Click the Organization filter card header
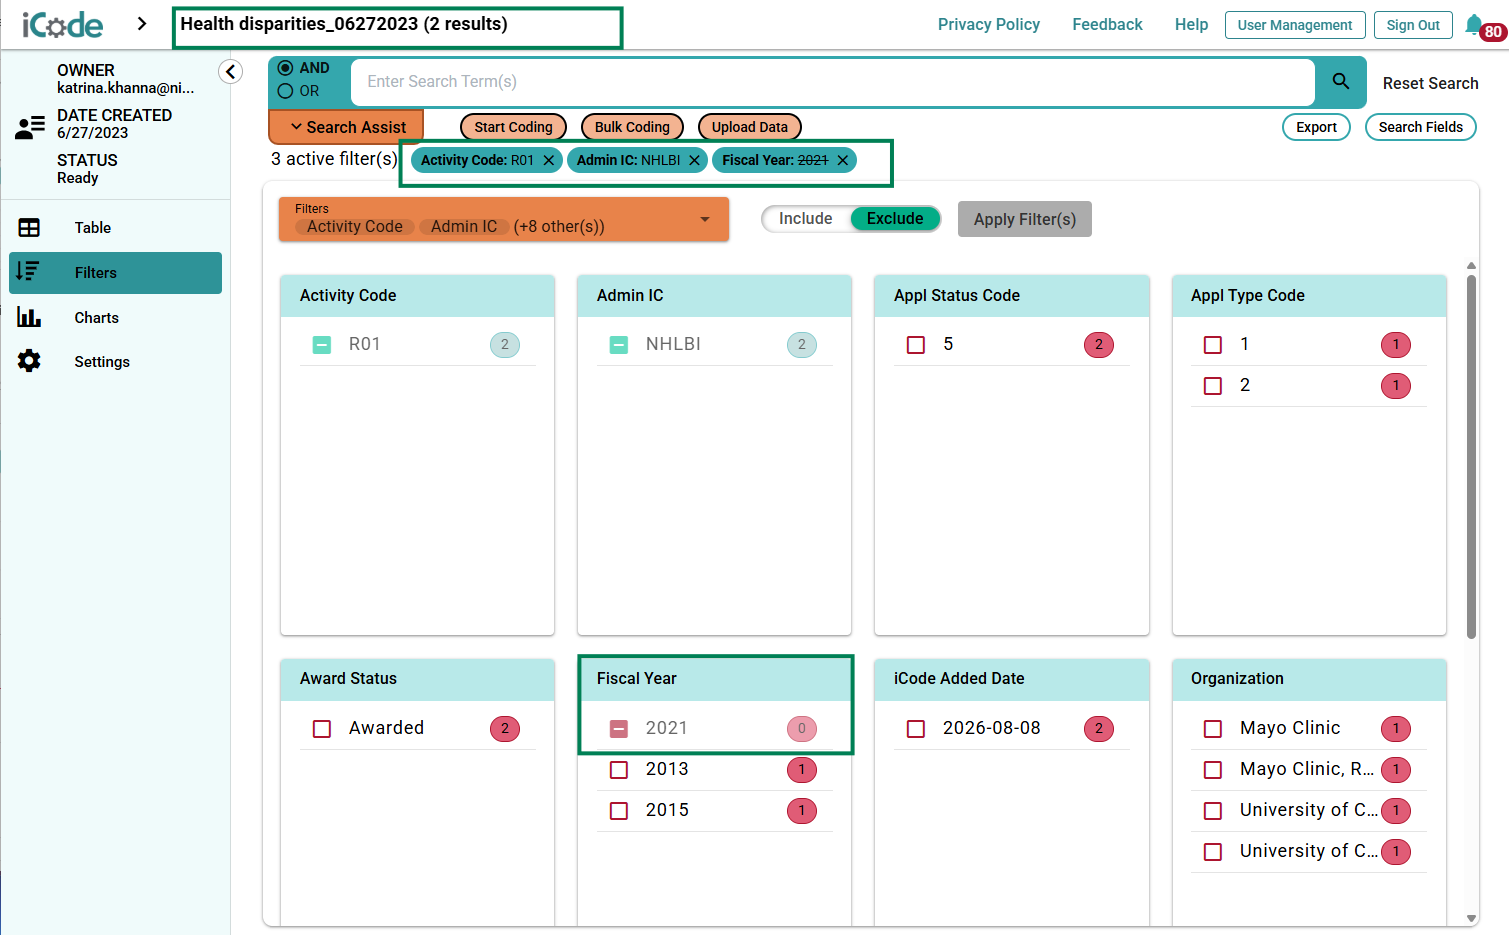1509x935 pixels. 1309,679
